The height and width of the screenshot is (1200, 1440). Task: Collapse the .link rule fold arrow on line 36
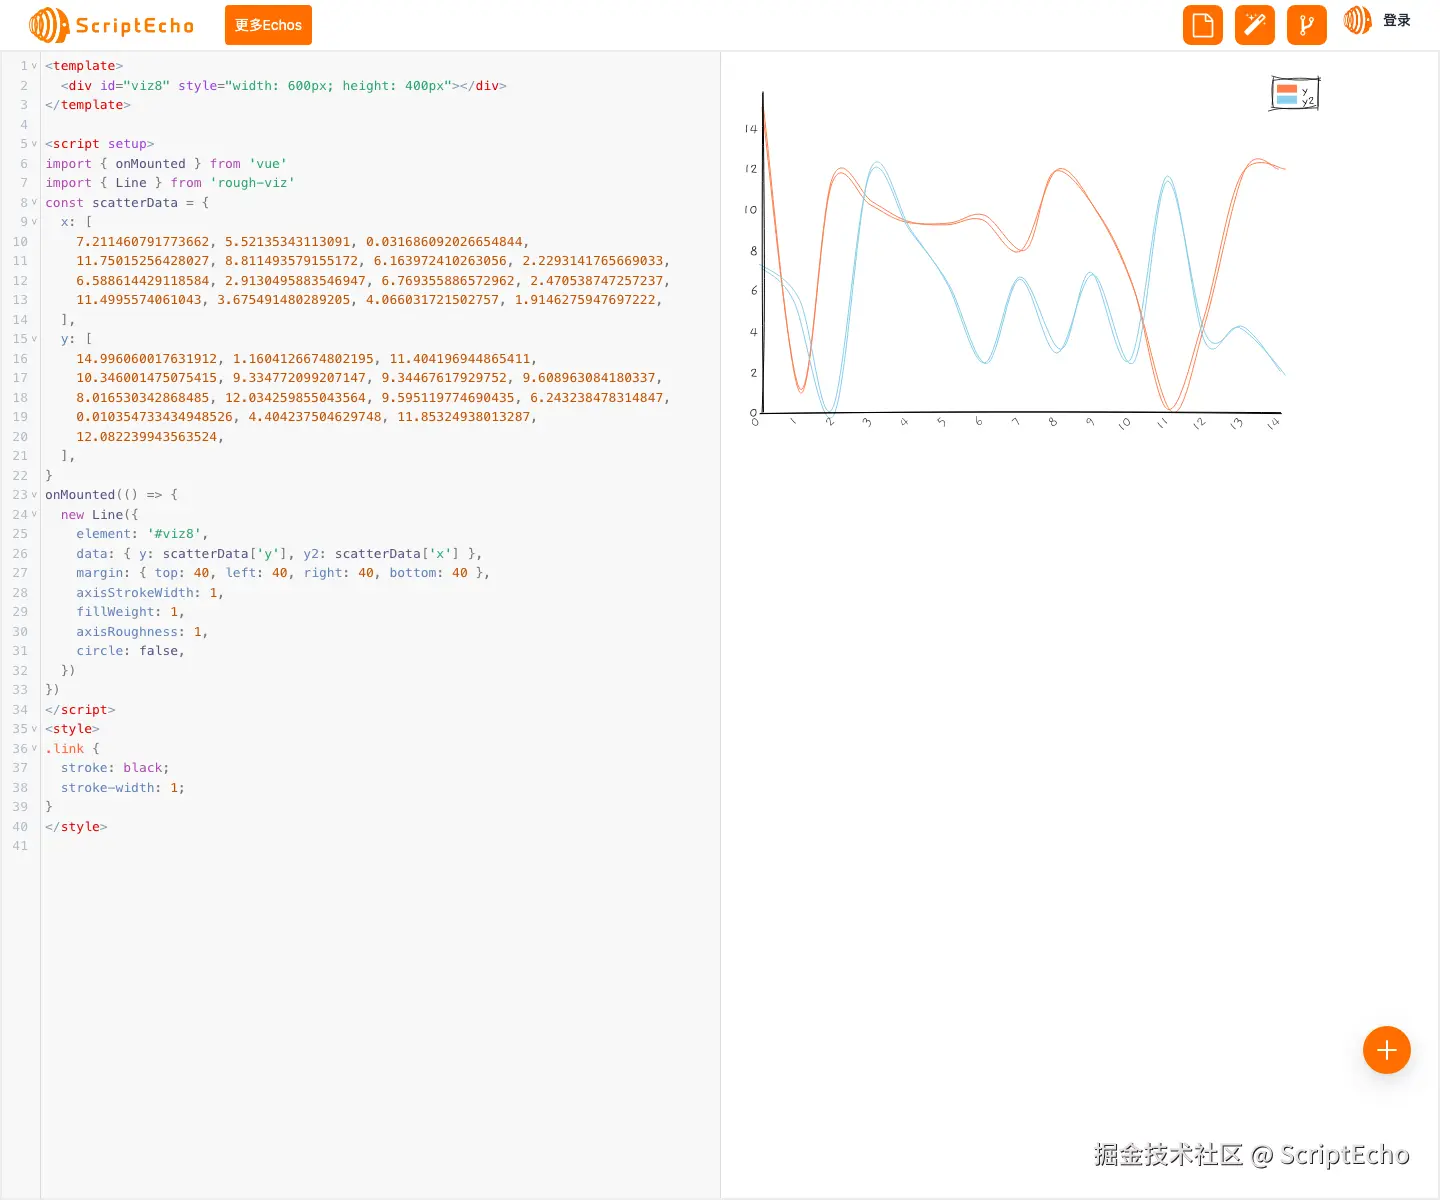34,749
